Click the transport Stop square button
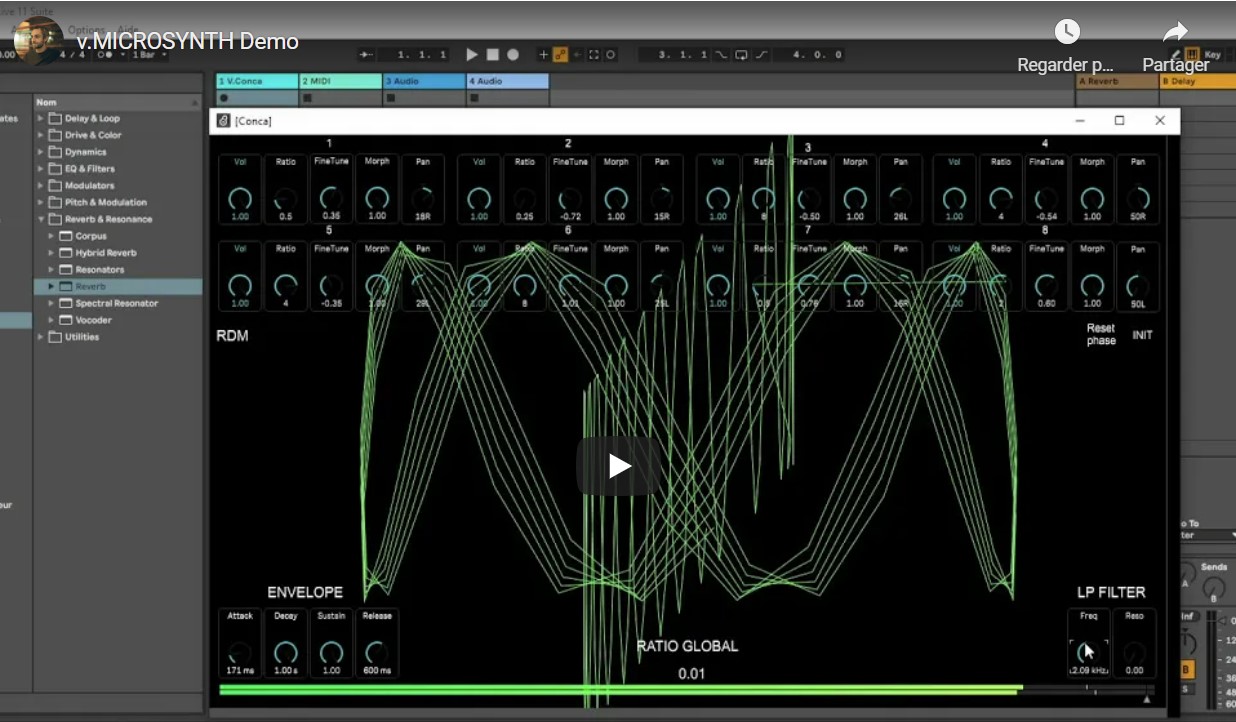Image resolution: width=1236 pixels, height=722 pixels. click(x=492, y=55)
